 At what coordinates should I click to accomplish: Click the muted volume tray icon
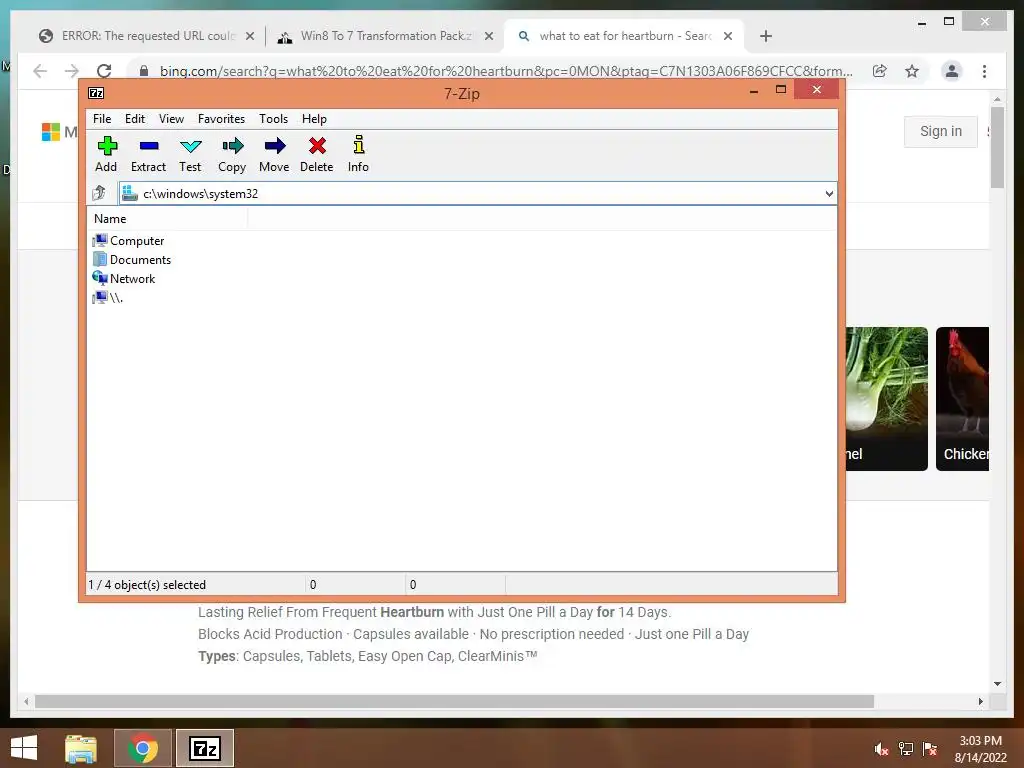point(881,749)
